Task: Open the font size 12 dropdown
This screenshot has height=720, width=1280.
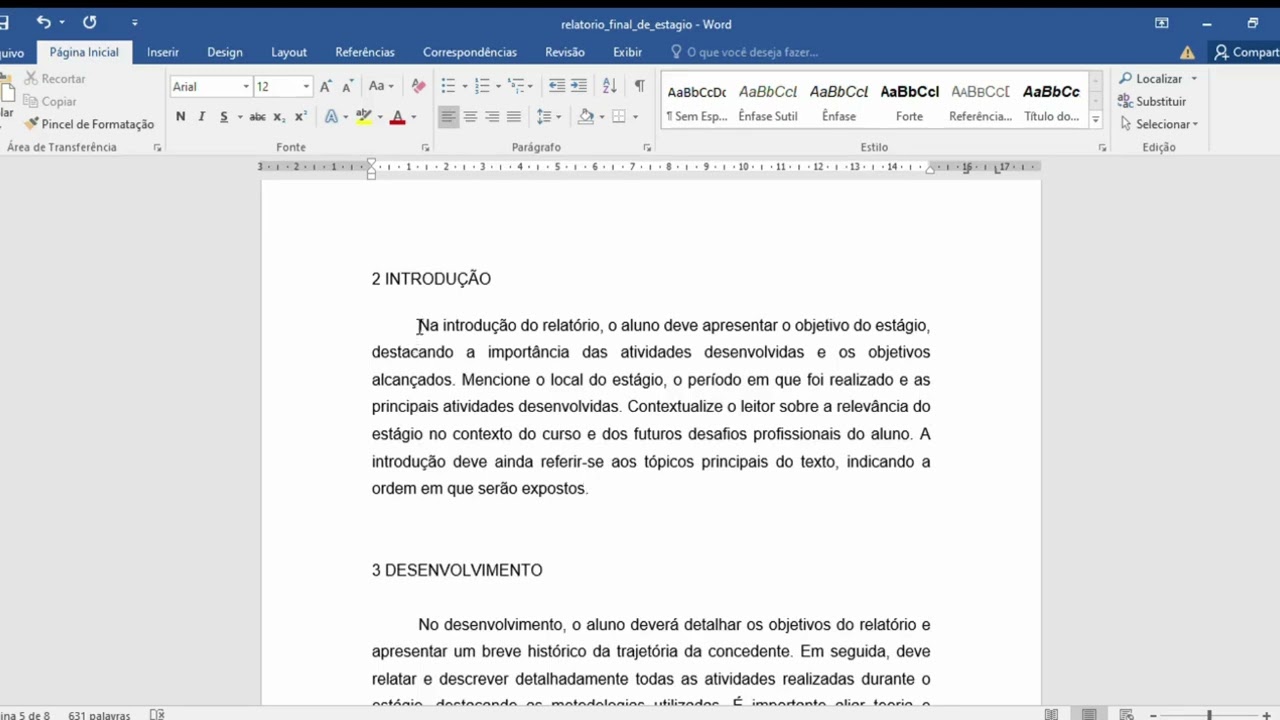Action: [x=306, y=87]
